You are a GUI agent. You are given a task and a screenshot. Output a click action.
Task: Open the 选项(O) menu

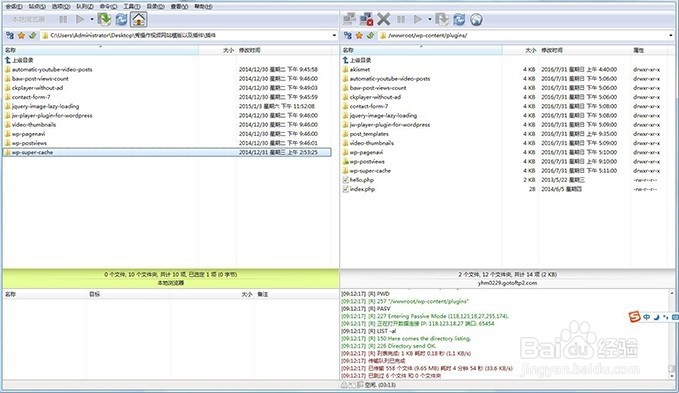[61, 6]
